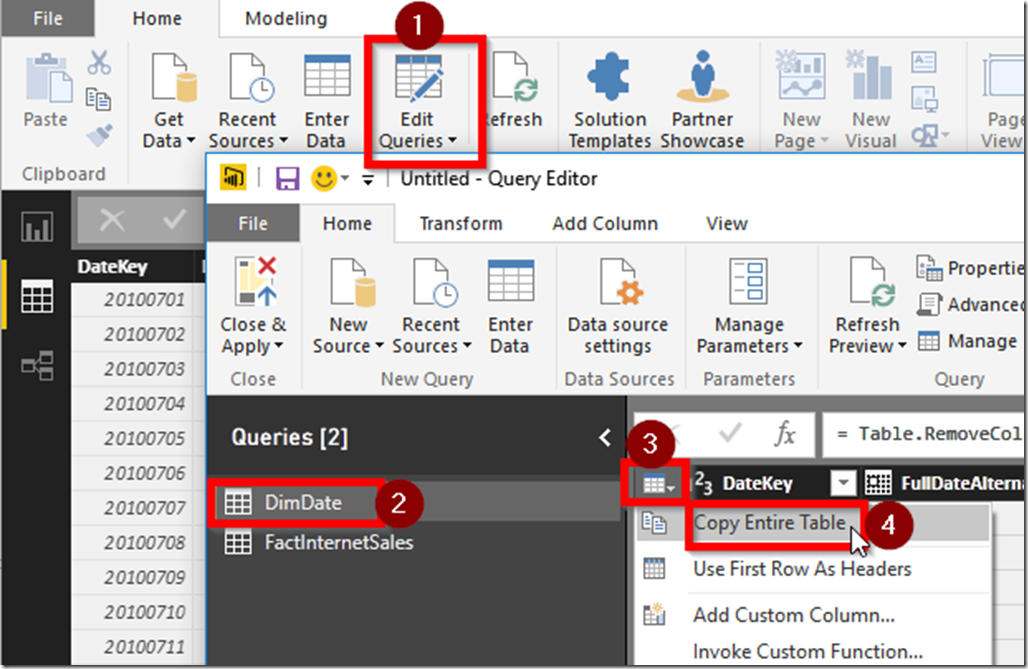Click Enter Data in Query Editor

click(x=510, y=306)
